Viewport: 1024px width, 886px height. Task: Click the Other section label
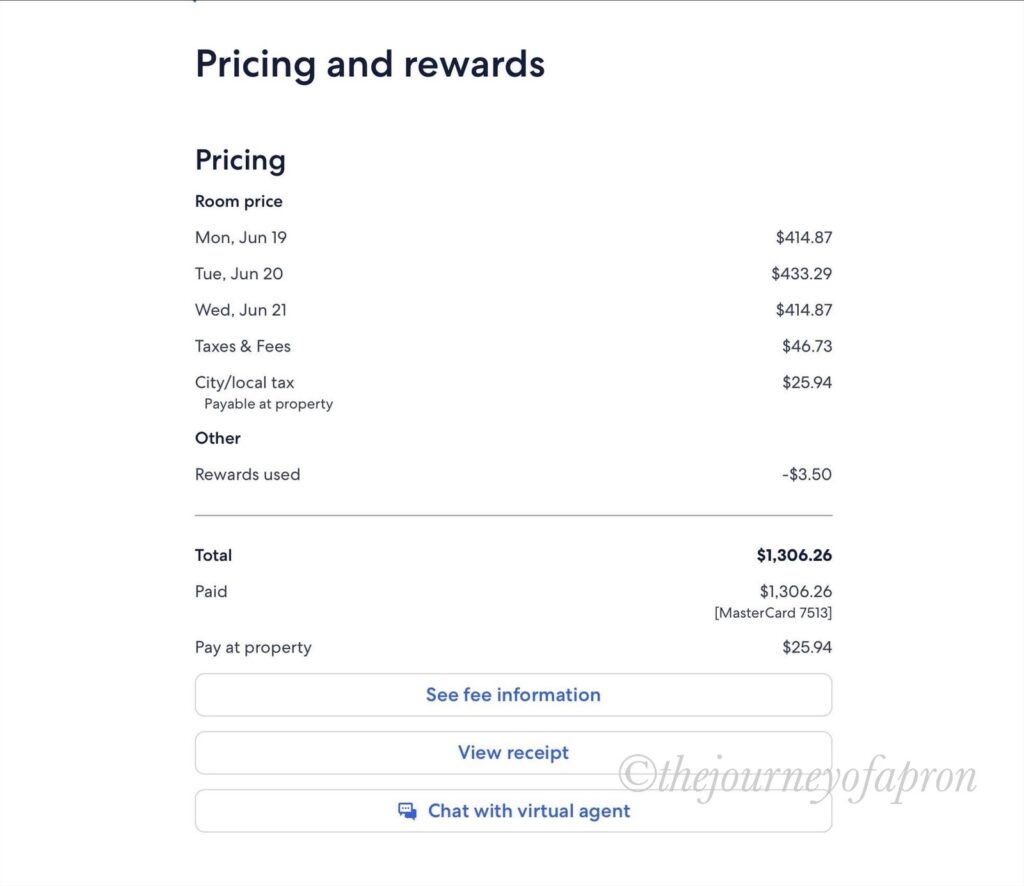click(217, 438)
